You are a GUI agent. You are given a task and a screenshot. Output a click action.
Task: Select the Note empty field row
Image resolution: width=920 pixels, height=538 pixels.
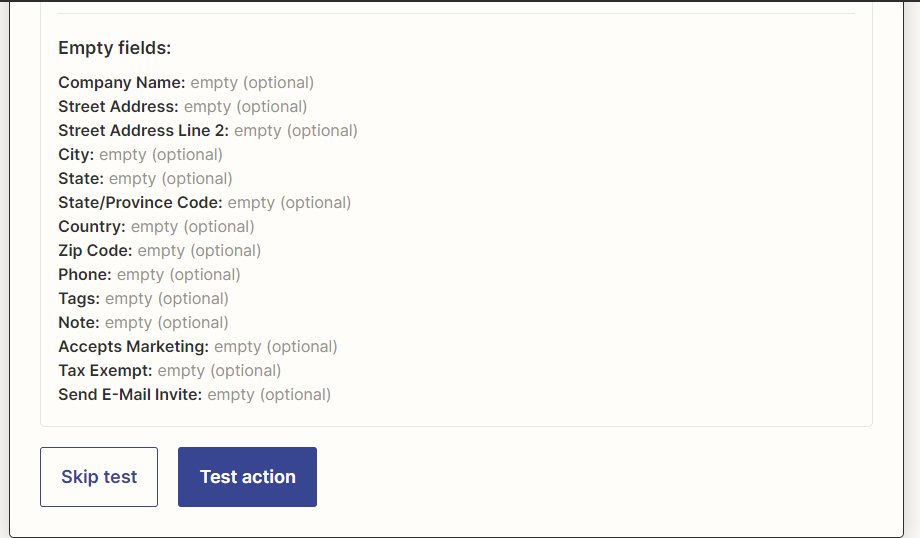pos(143,323)
